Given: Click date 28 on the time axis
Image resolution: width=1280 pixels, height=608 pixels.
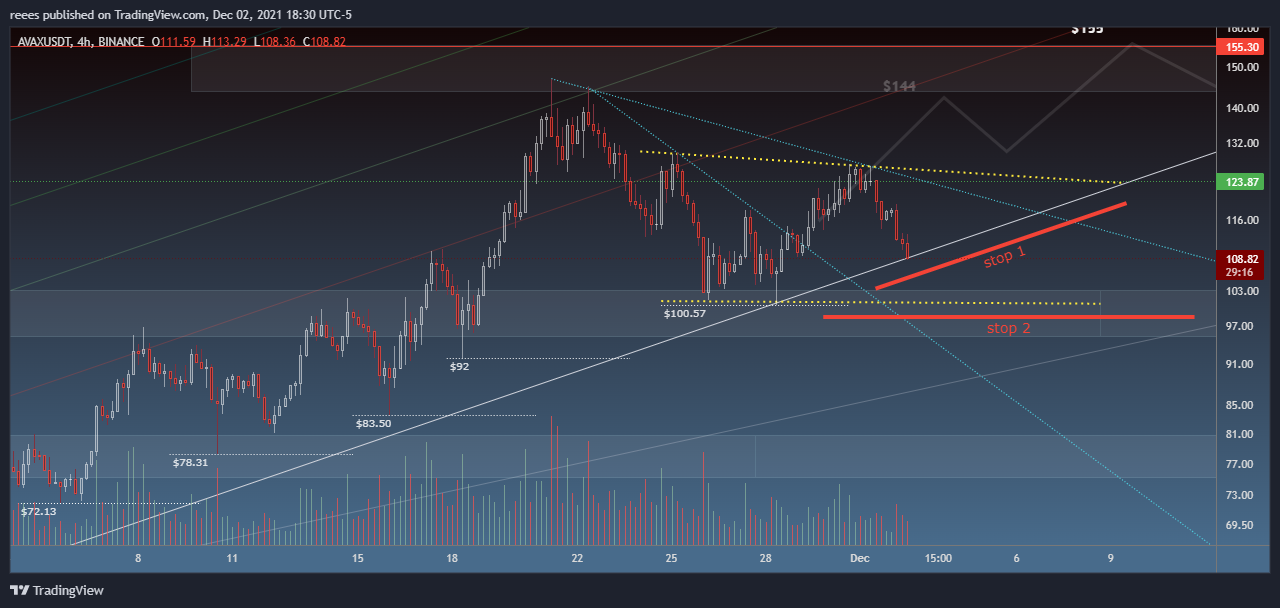Looking at the screenshot, I should coord(765,558).
